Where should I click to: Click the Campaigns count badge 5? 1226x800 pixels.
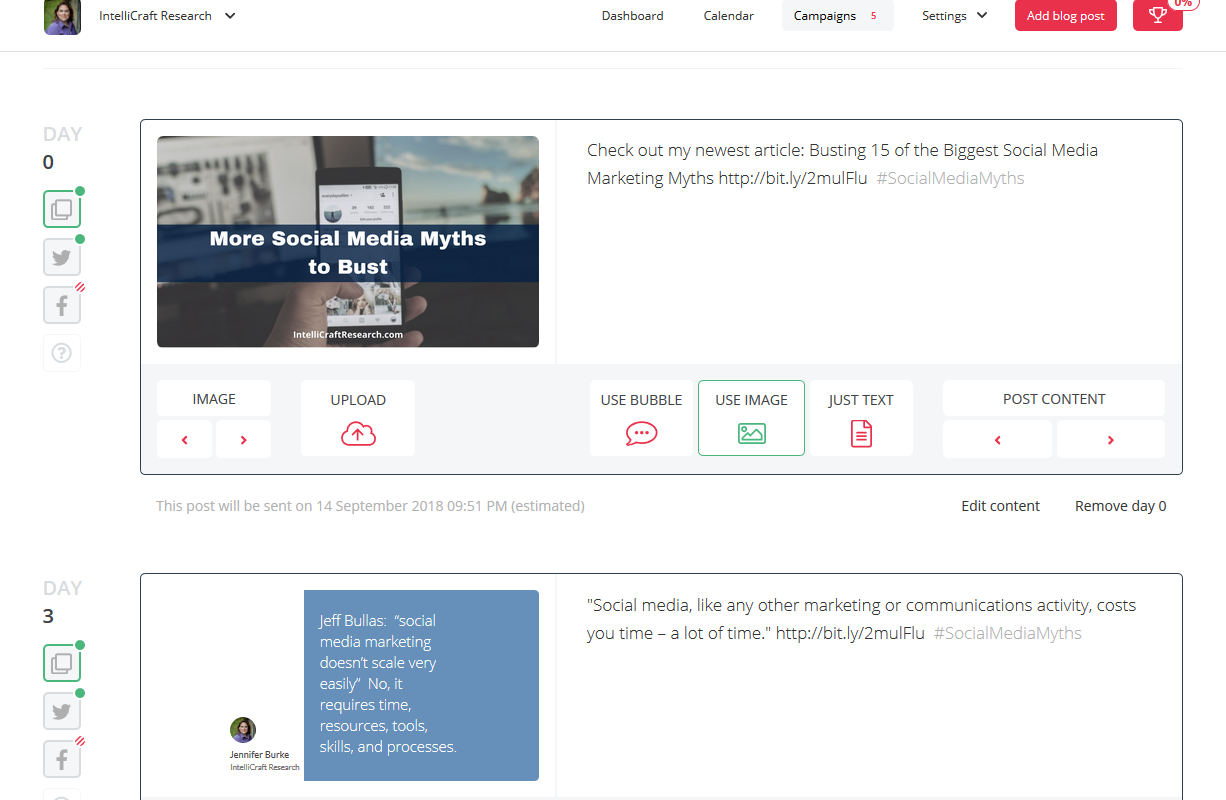[x=873, y=16]
